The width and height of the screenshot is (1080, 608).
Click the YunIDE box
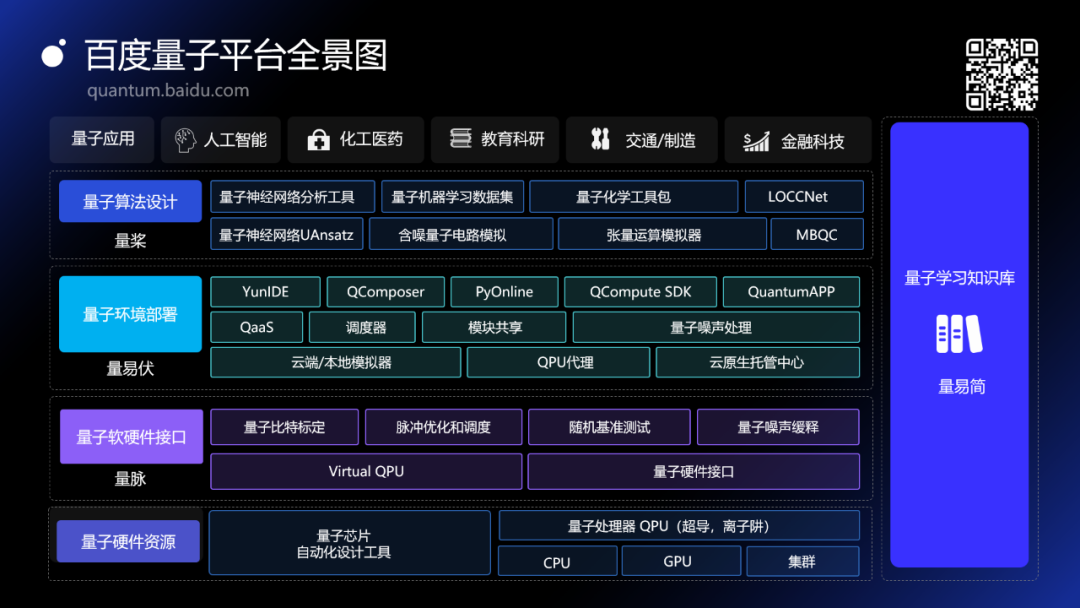265,292
